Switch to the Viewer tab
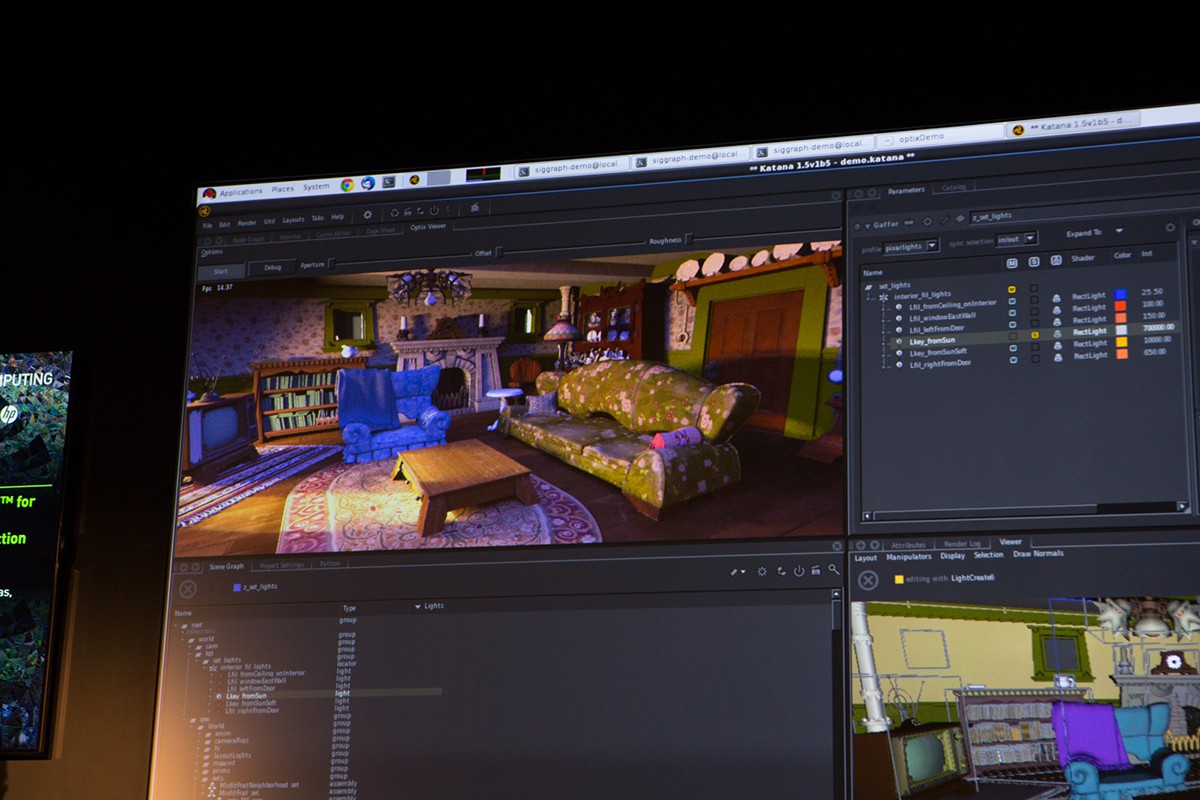 (x=1010, y=542)
